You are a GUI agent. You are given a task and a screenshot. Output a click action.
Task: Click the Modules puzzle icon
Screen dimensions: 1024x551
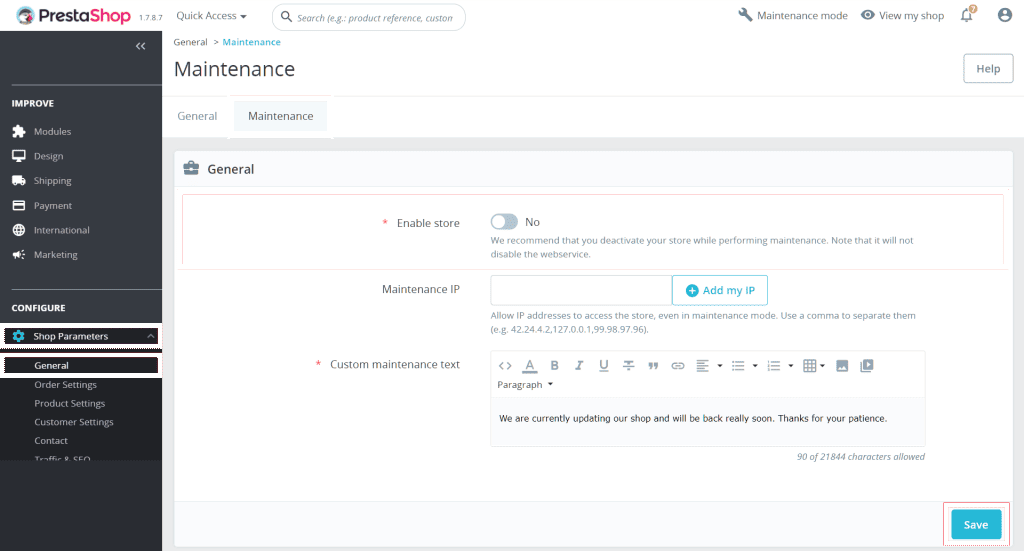(x=19, y=131)
